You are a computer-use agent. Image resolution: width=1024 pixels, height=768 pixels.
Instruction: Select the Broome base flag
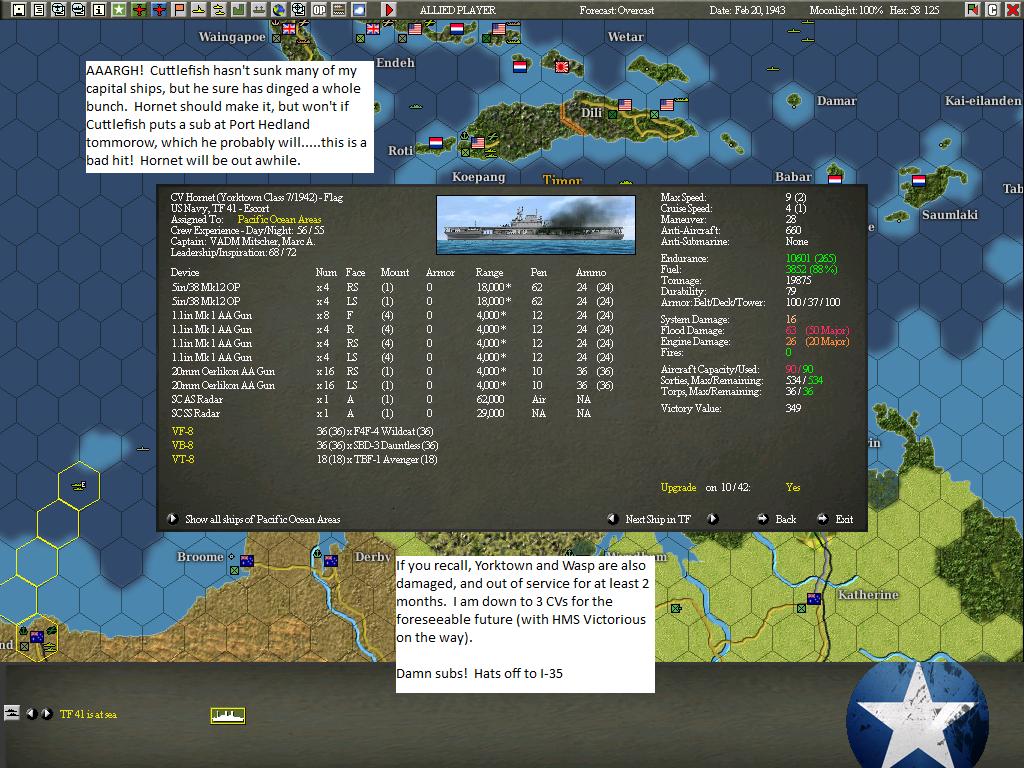click(x=247, y=561)
